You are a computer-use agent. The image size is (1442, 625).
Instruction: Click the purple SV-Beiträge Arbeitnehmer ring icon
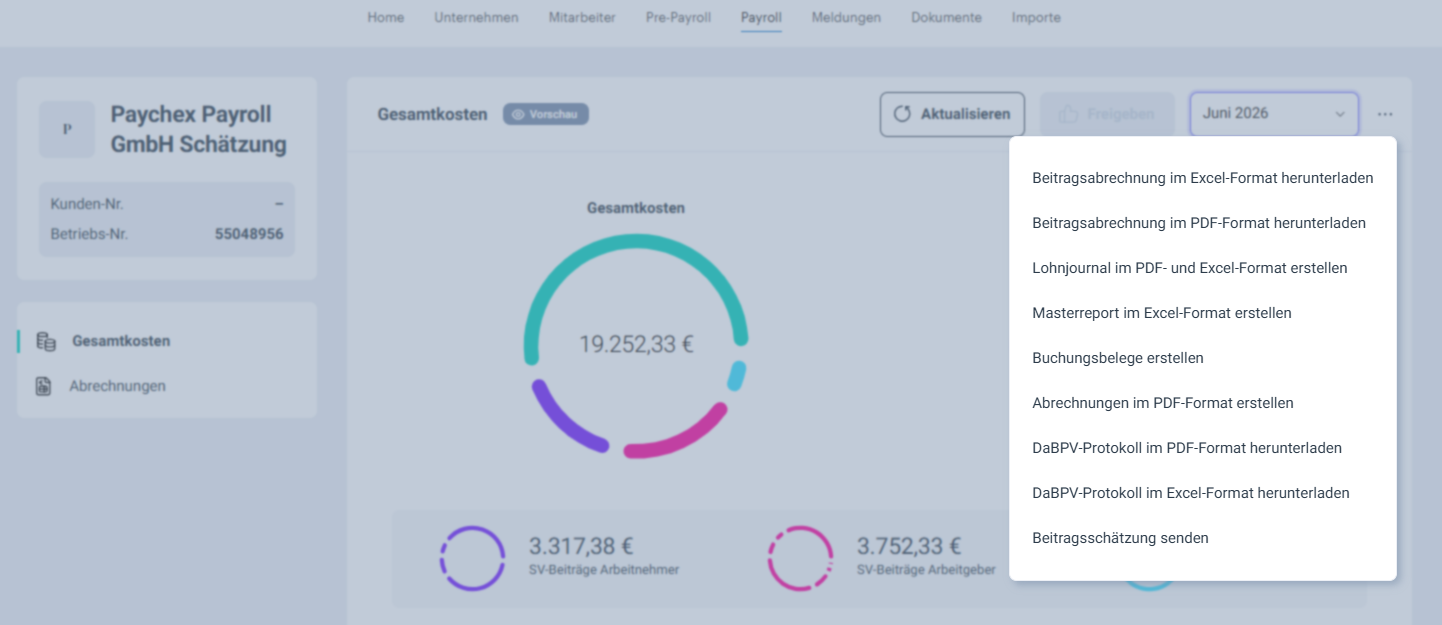[472, 558]
